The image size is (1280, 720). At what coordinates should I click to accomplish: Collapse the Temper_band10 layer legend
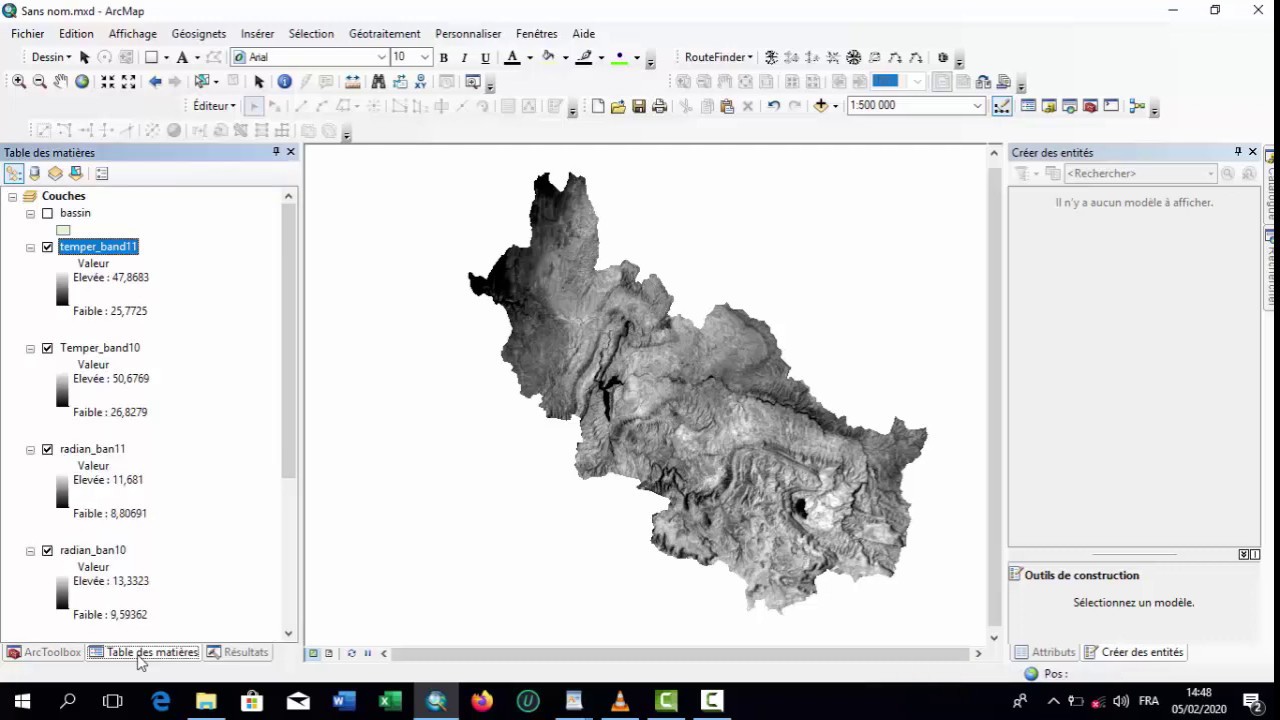pyautogui.click(x=30, y=348)
